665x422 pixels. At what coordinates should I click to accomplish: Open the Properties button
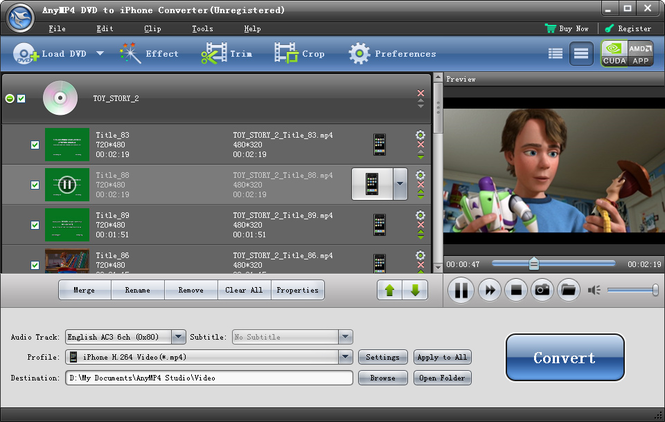coord(298,290)
